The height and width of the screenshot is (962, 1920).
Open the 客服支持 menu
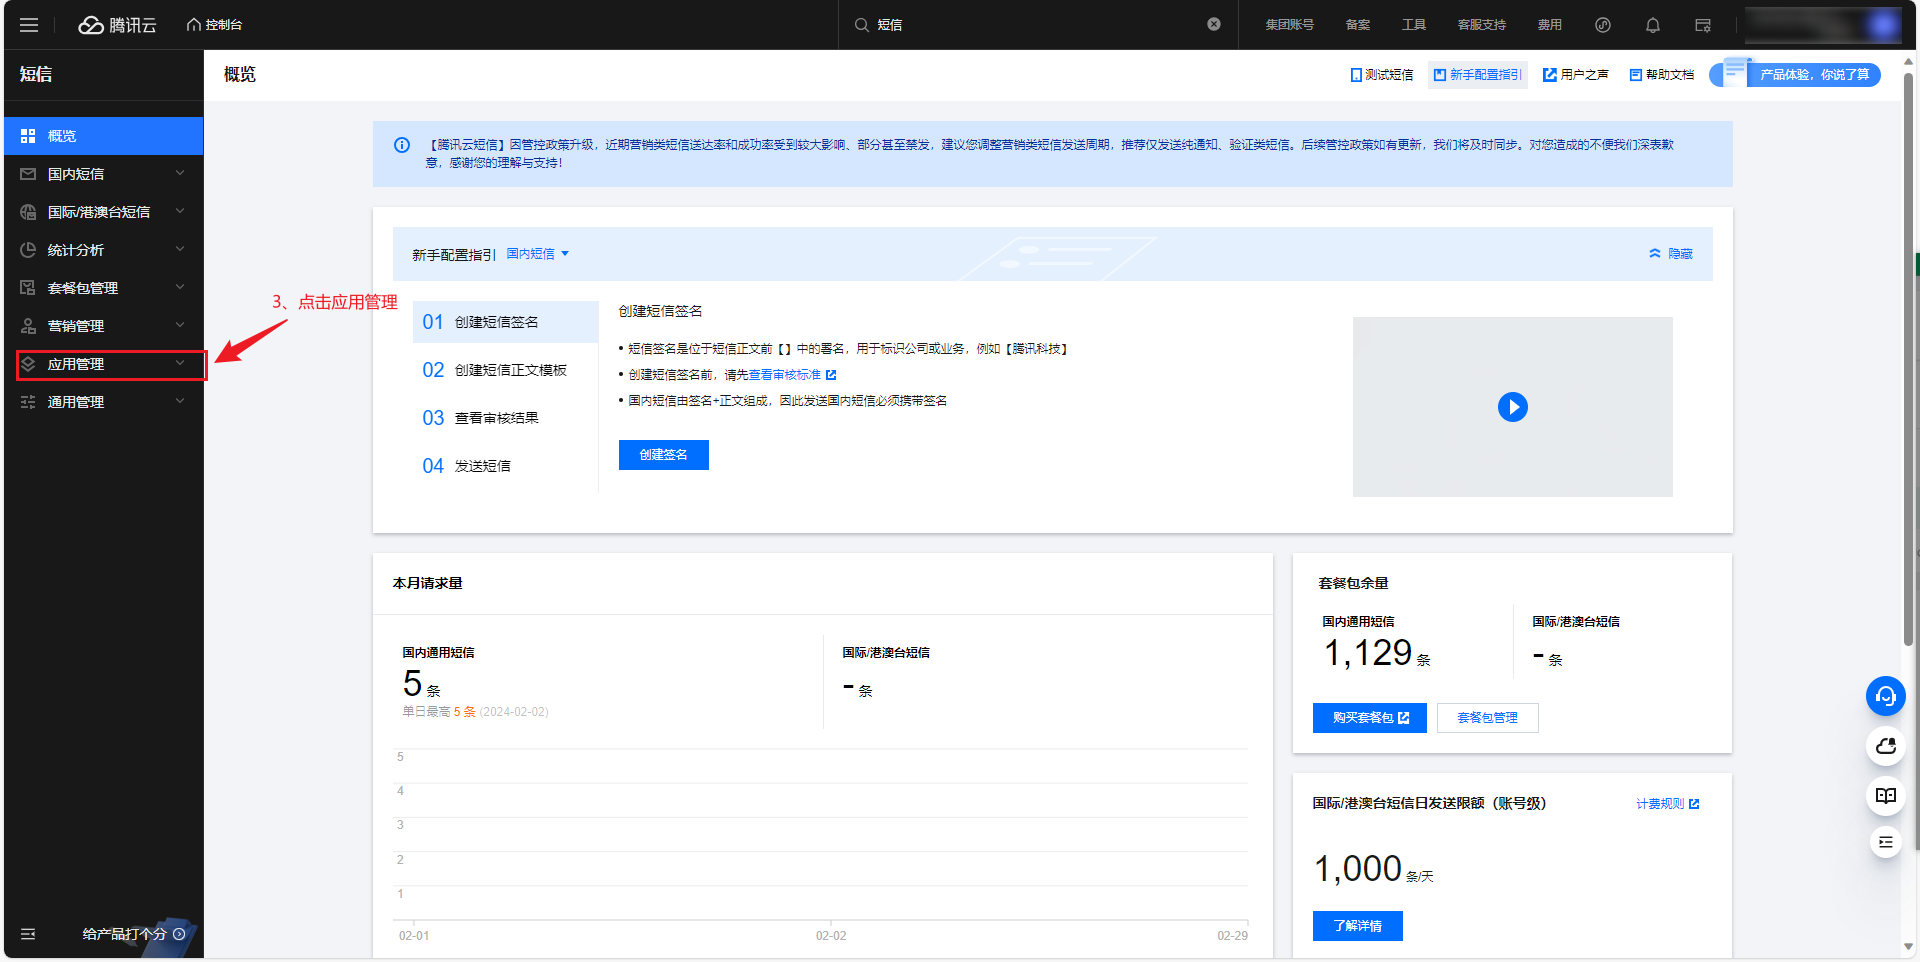click(x=1481, y=25)
